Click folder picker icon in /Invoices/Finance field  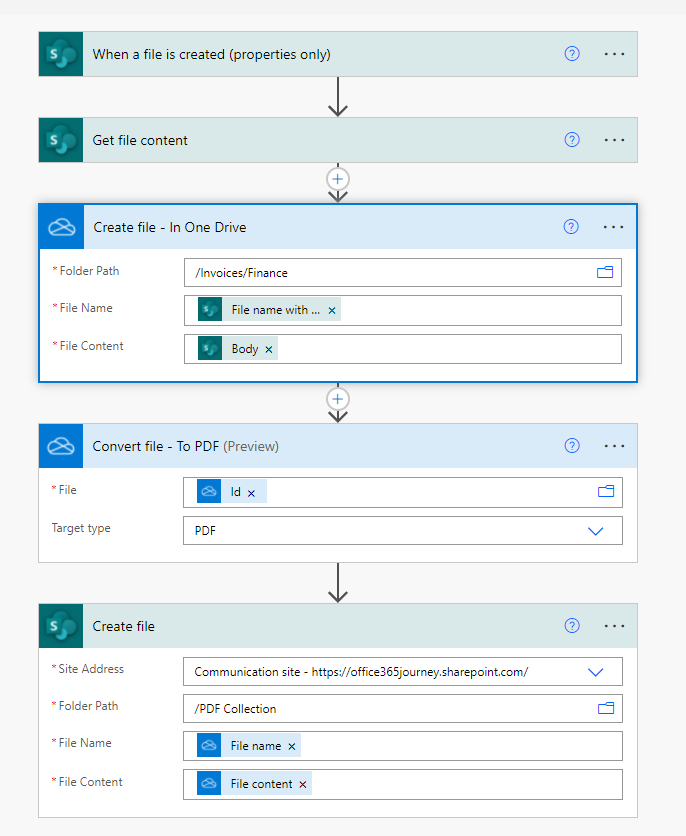tap(605, 272)
